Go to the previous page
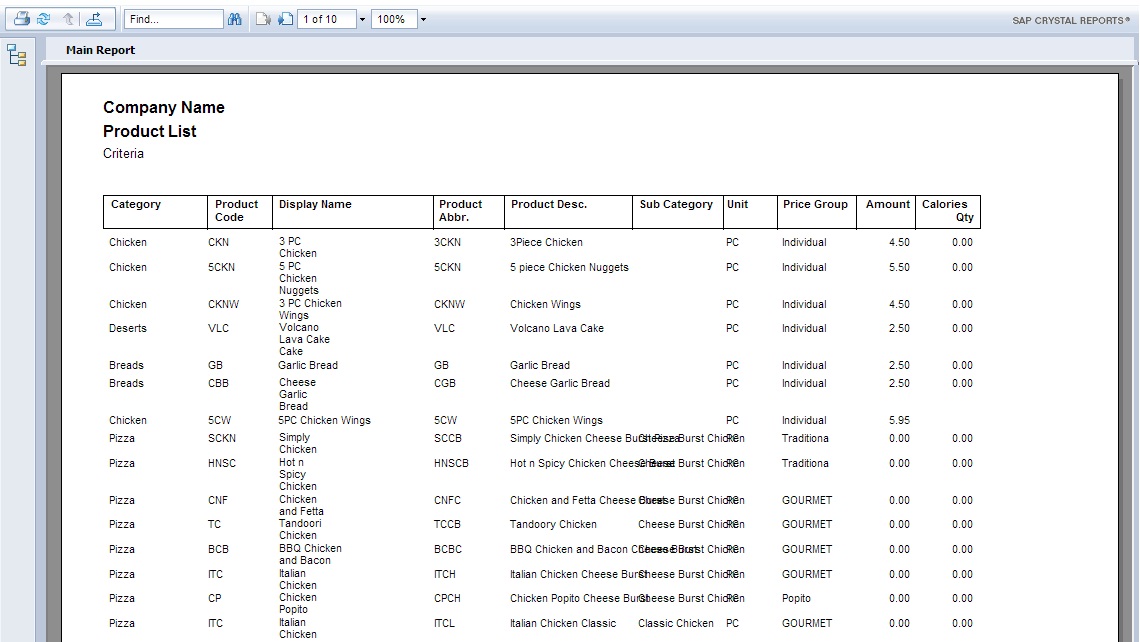The height and width of the screenshot is (642, 1140). [263, 19]
